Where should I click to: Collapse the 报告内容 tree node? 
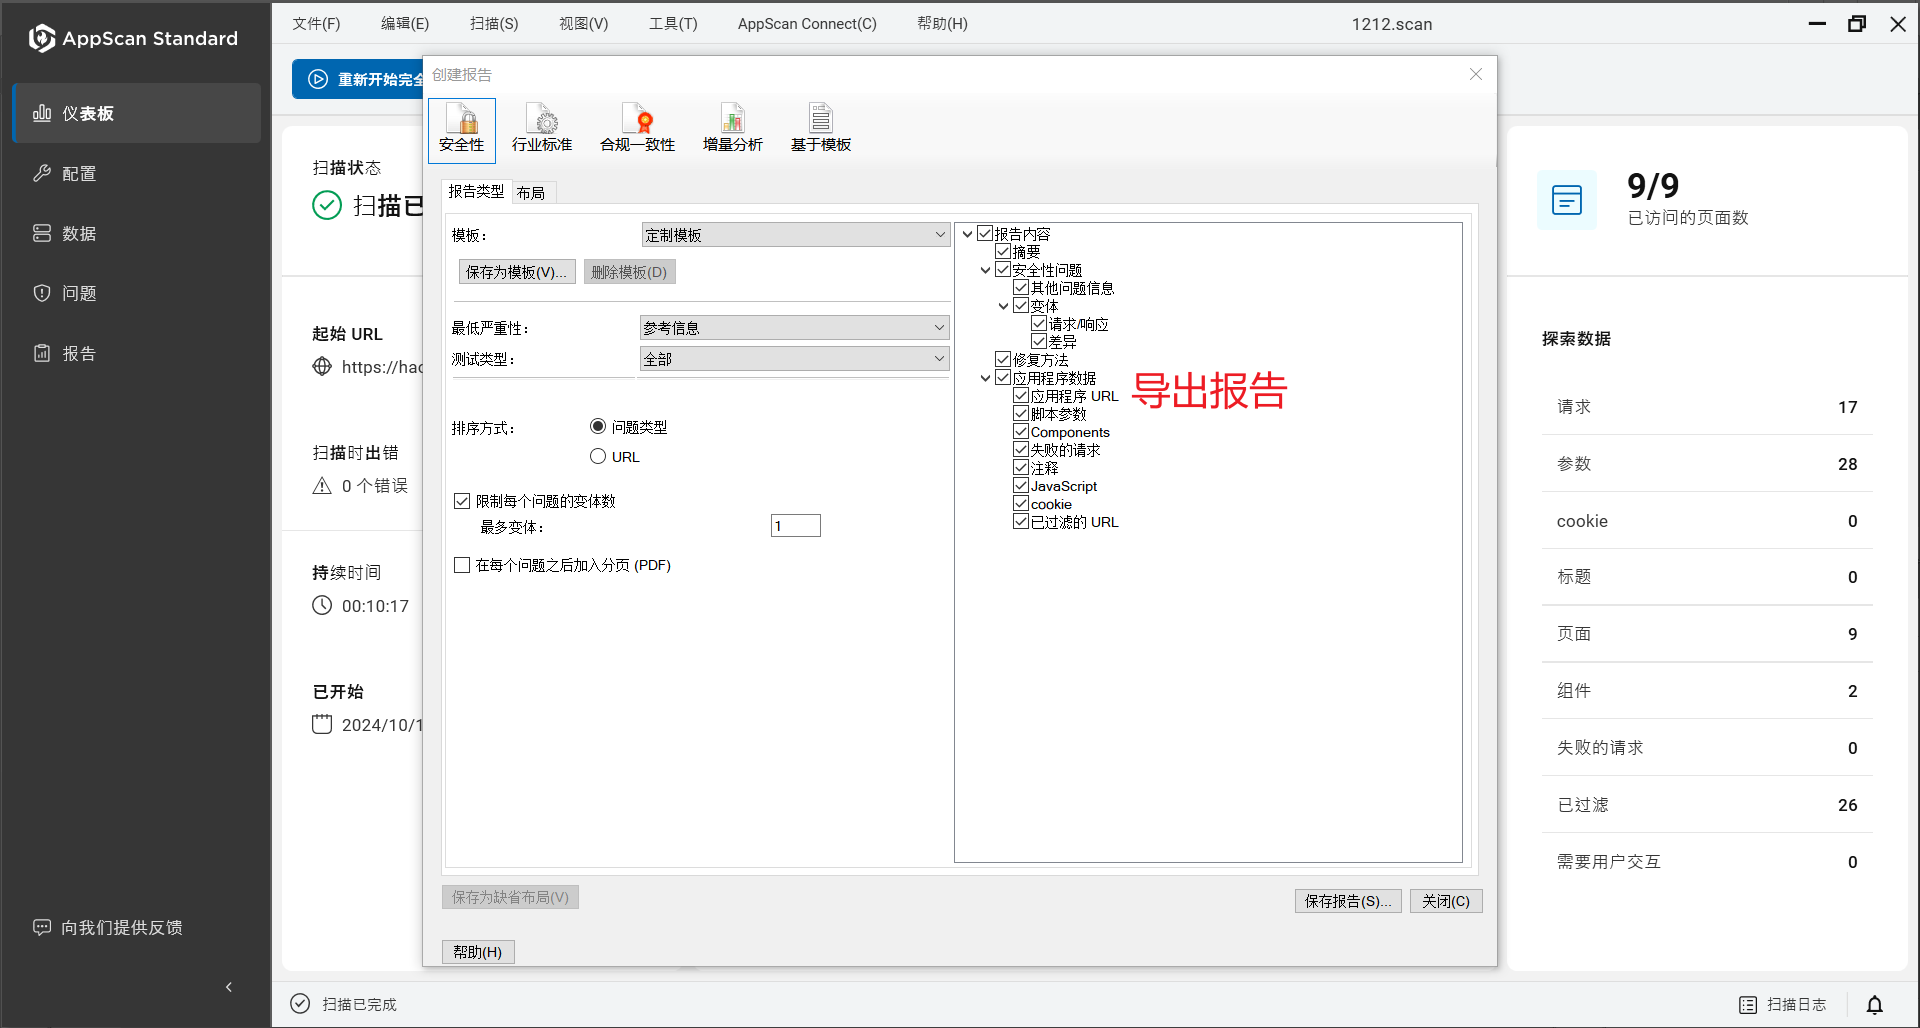(x=967, y=234)
